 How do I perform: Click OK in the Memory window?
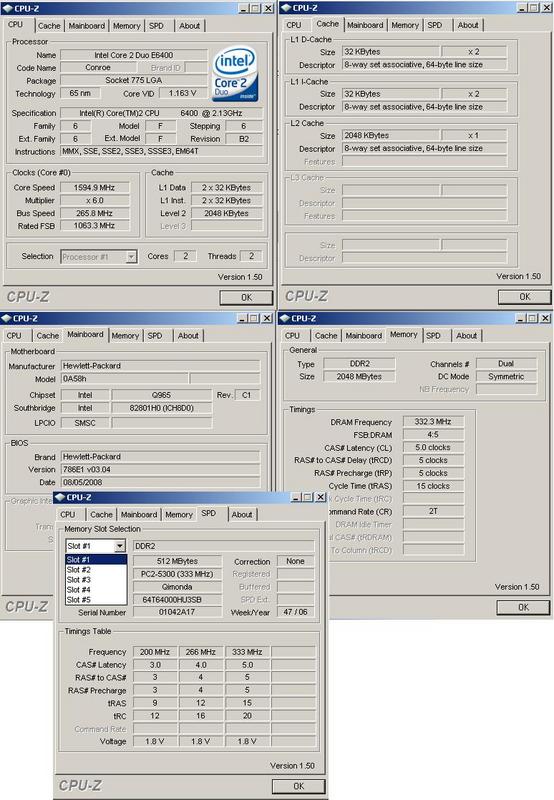(x=523, y=607)
